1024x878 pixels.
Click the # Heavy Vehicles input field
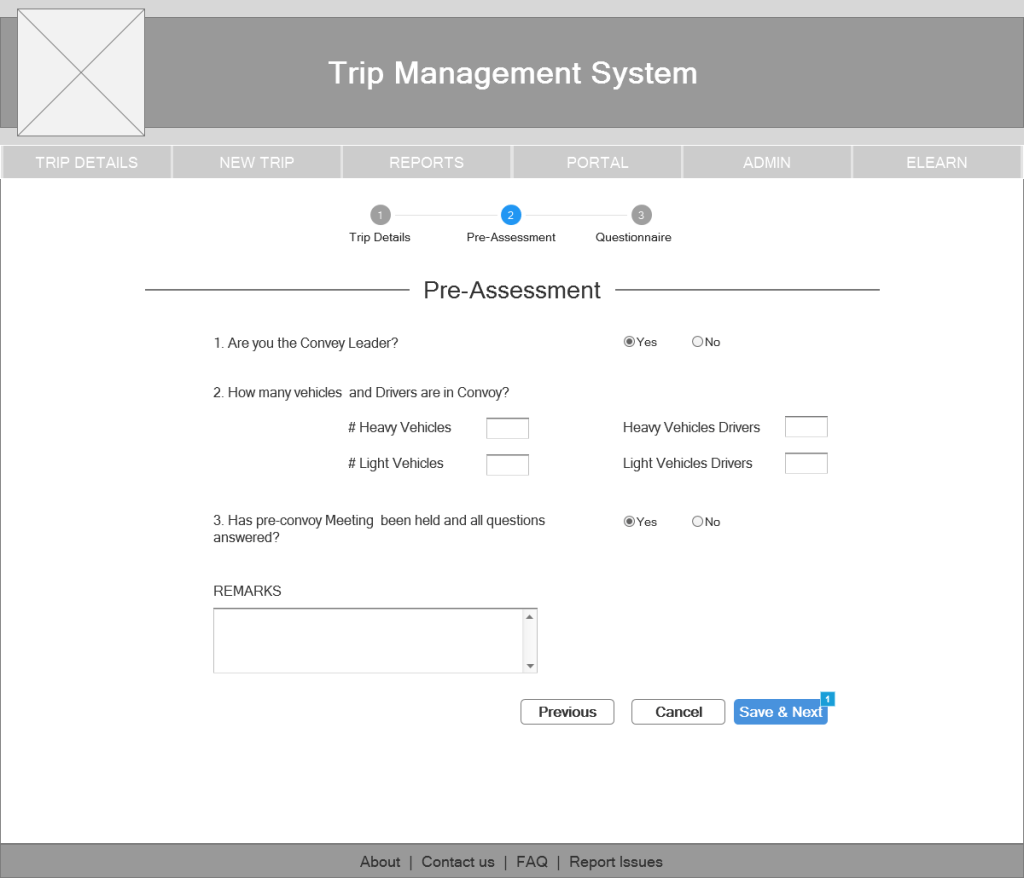pyautogui.click(x=507, y=428)
